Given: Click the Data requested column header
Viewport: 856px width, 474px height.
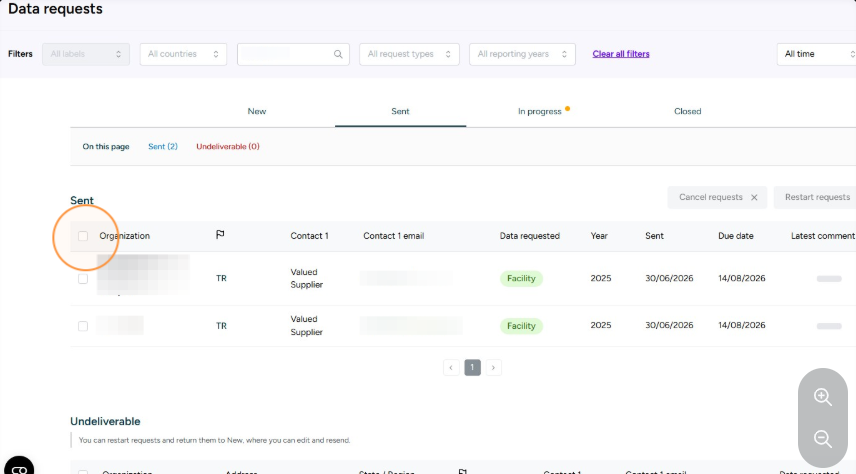Looking at the screenshot, I should pyautogui.click(x=530, y=236).
